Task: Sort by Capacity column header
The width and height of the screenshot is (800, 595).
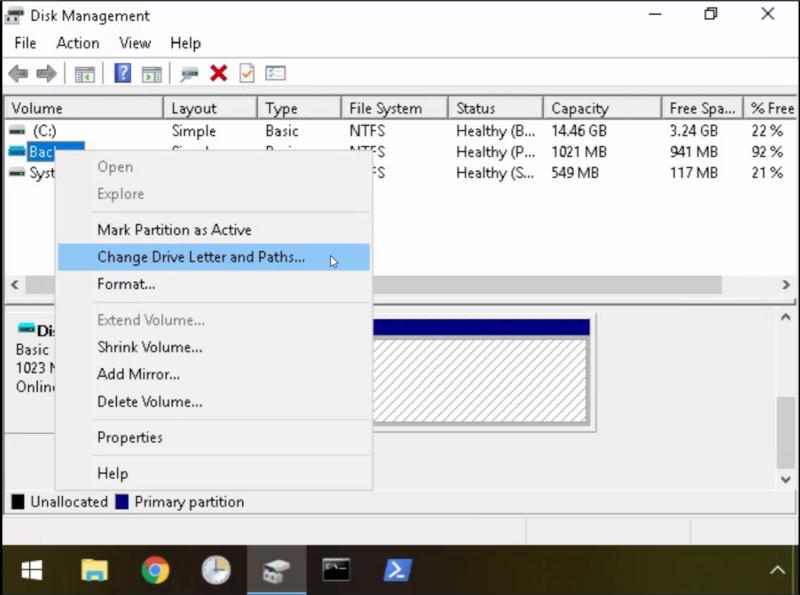Action: [580, 108]
